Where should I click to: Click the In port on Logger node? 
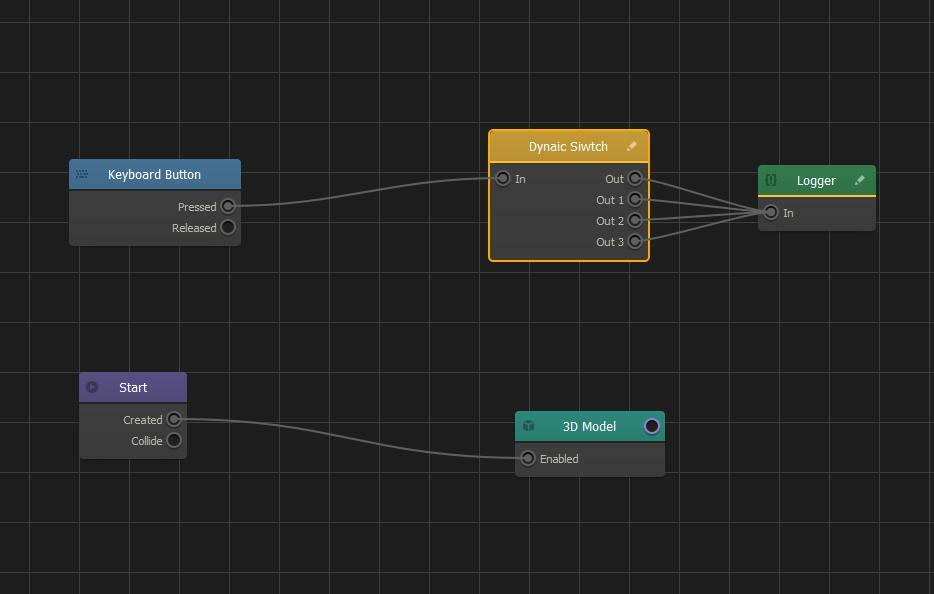pos(771,213)
